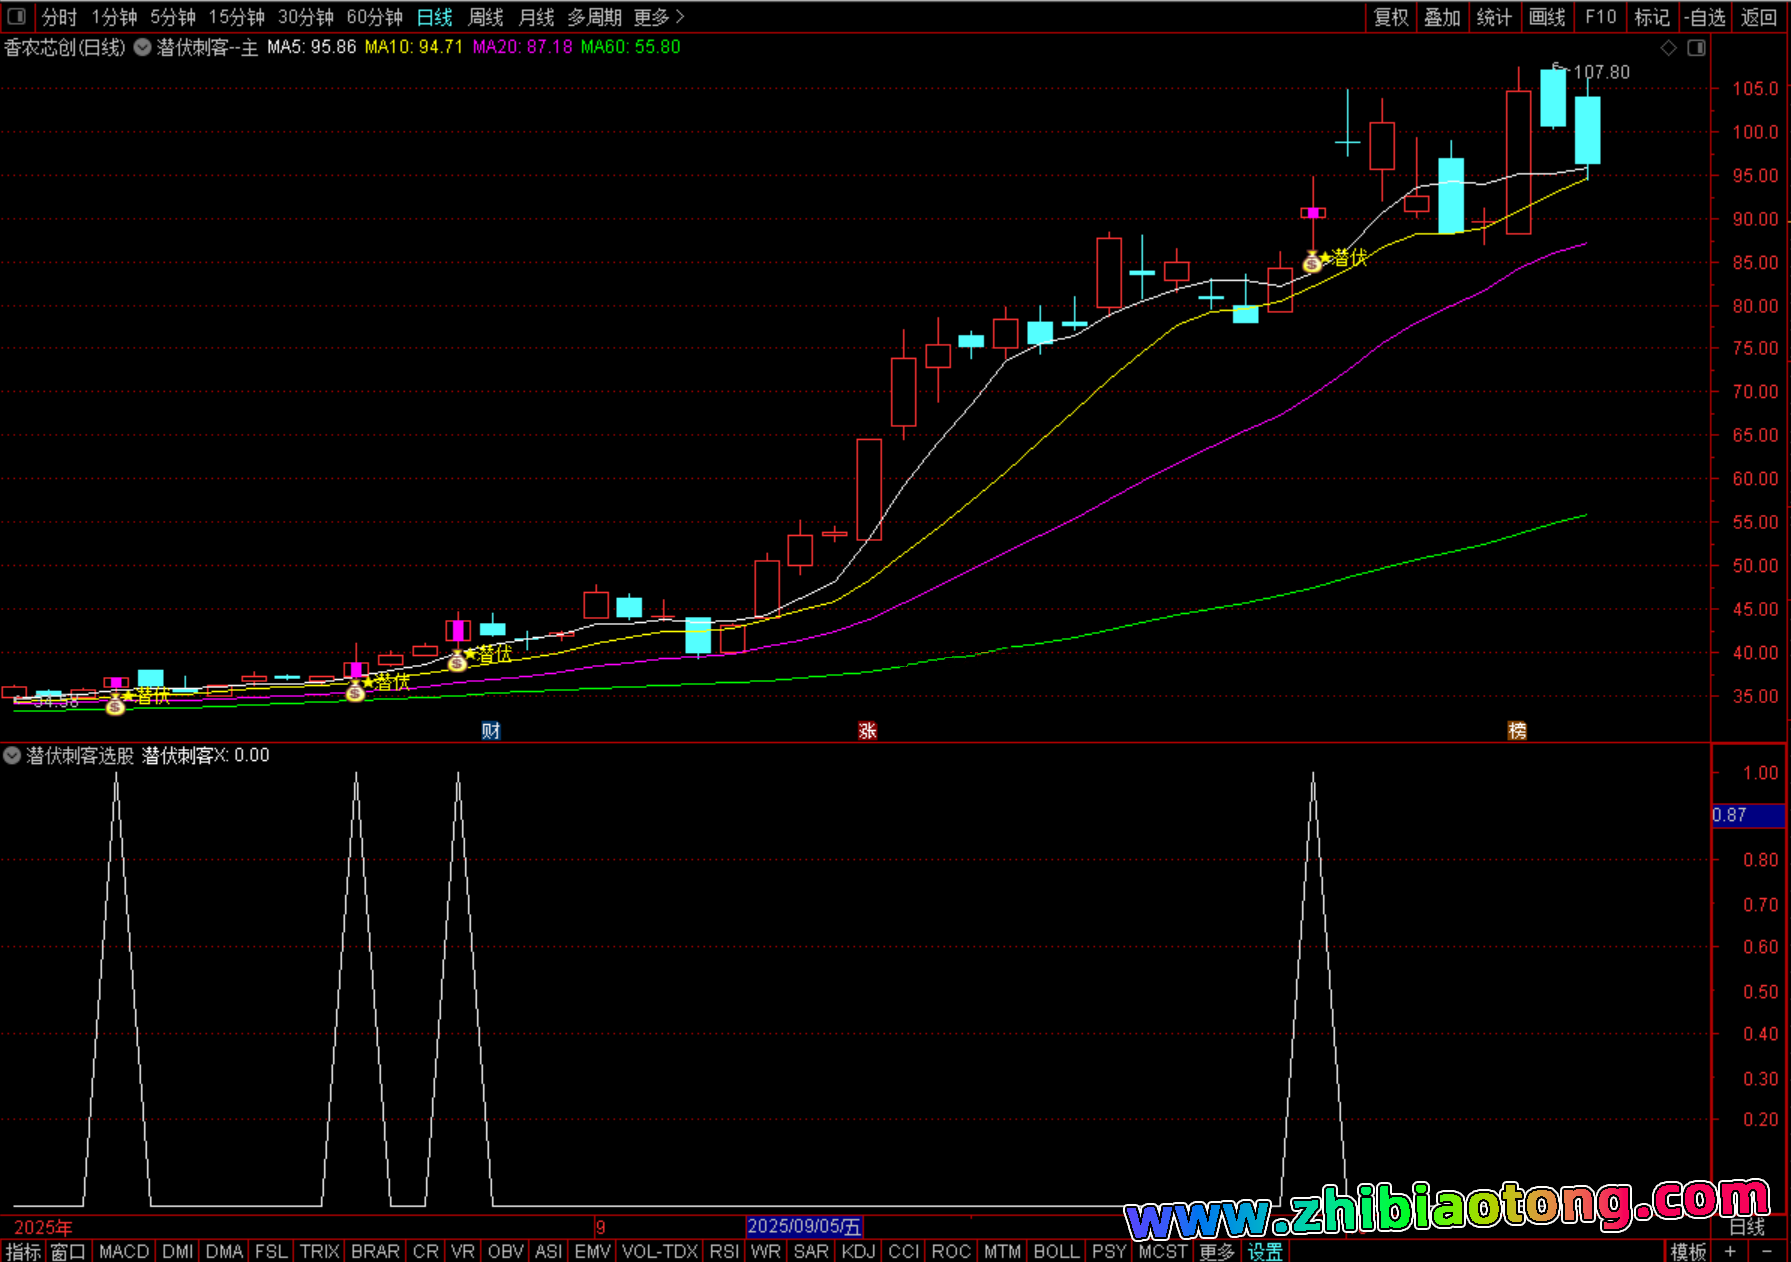Viewport: 1791px width, 1262px height.
Task: Zoom out chart with minus icon
Action: [x=1766, y=1251]
